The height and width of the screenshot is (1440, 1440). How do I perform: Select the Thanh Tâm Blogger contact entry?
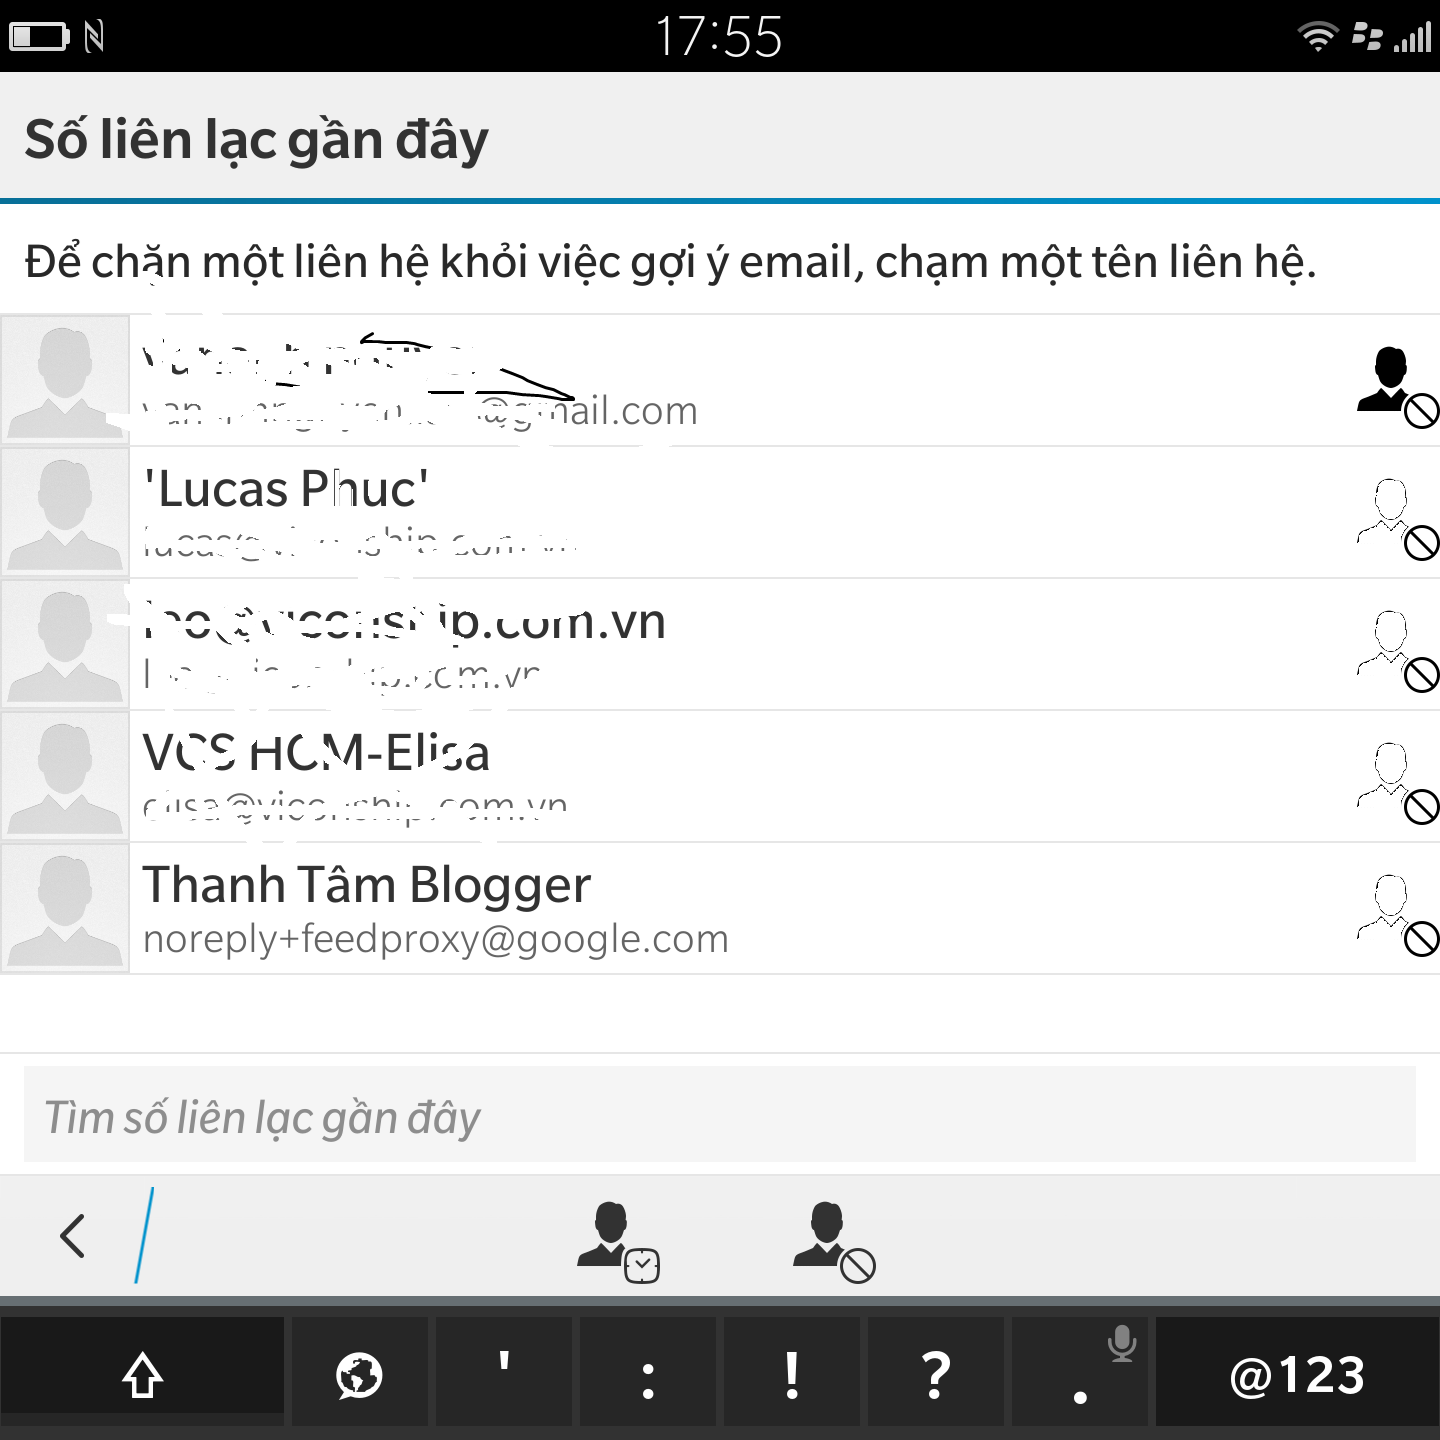[x=720, y=908]
